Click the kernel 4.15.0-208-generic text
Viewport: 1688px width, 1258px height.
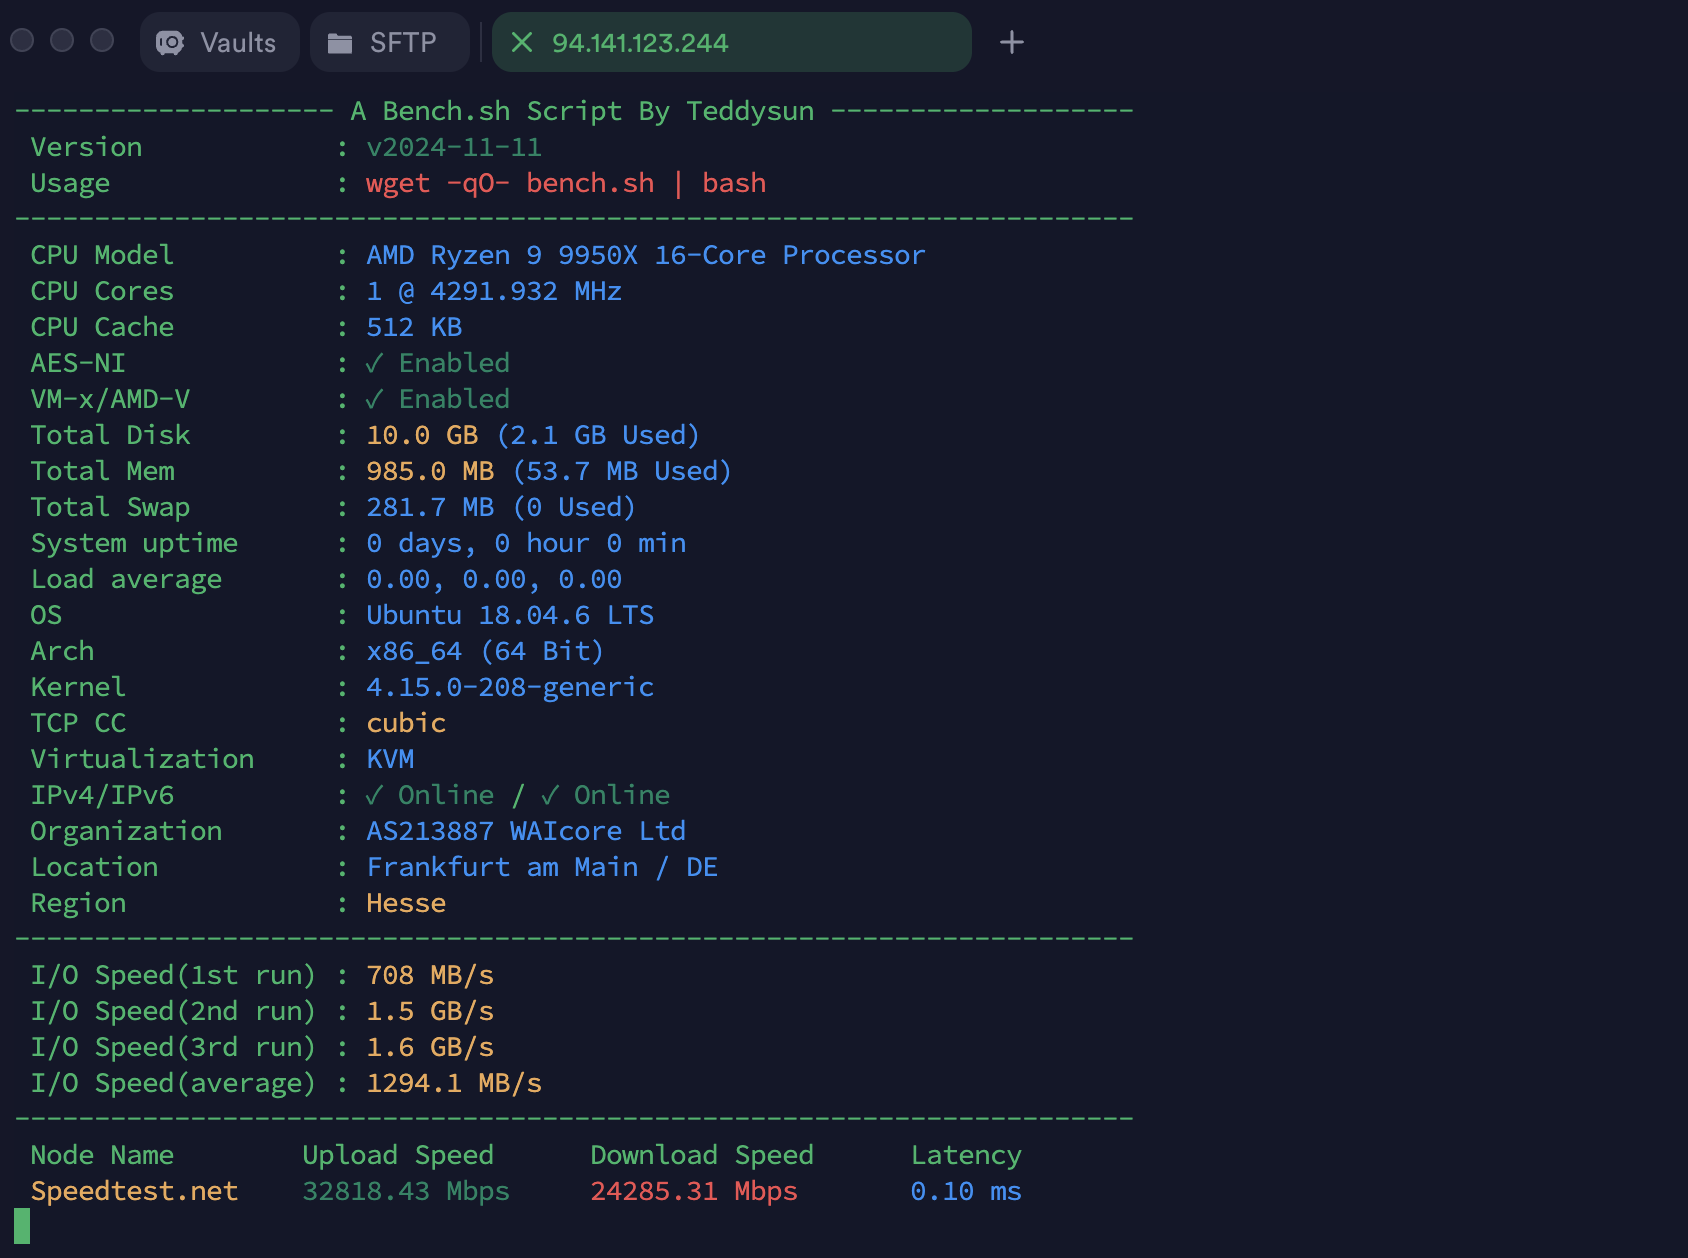[x=510, y=687]
